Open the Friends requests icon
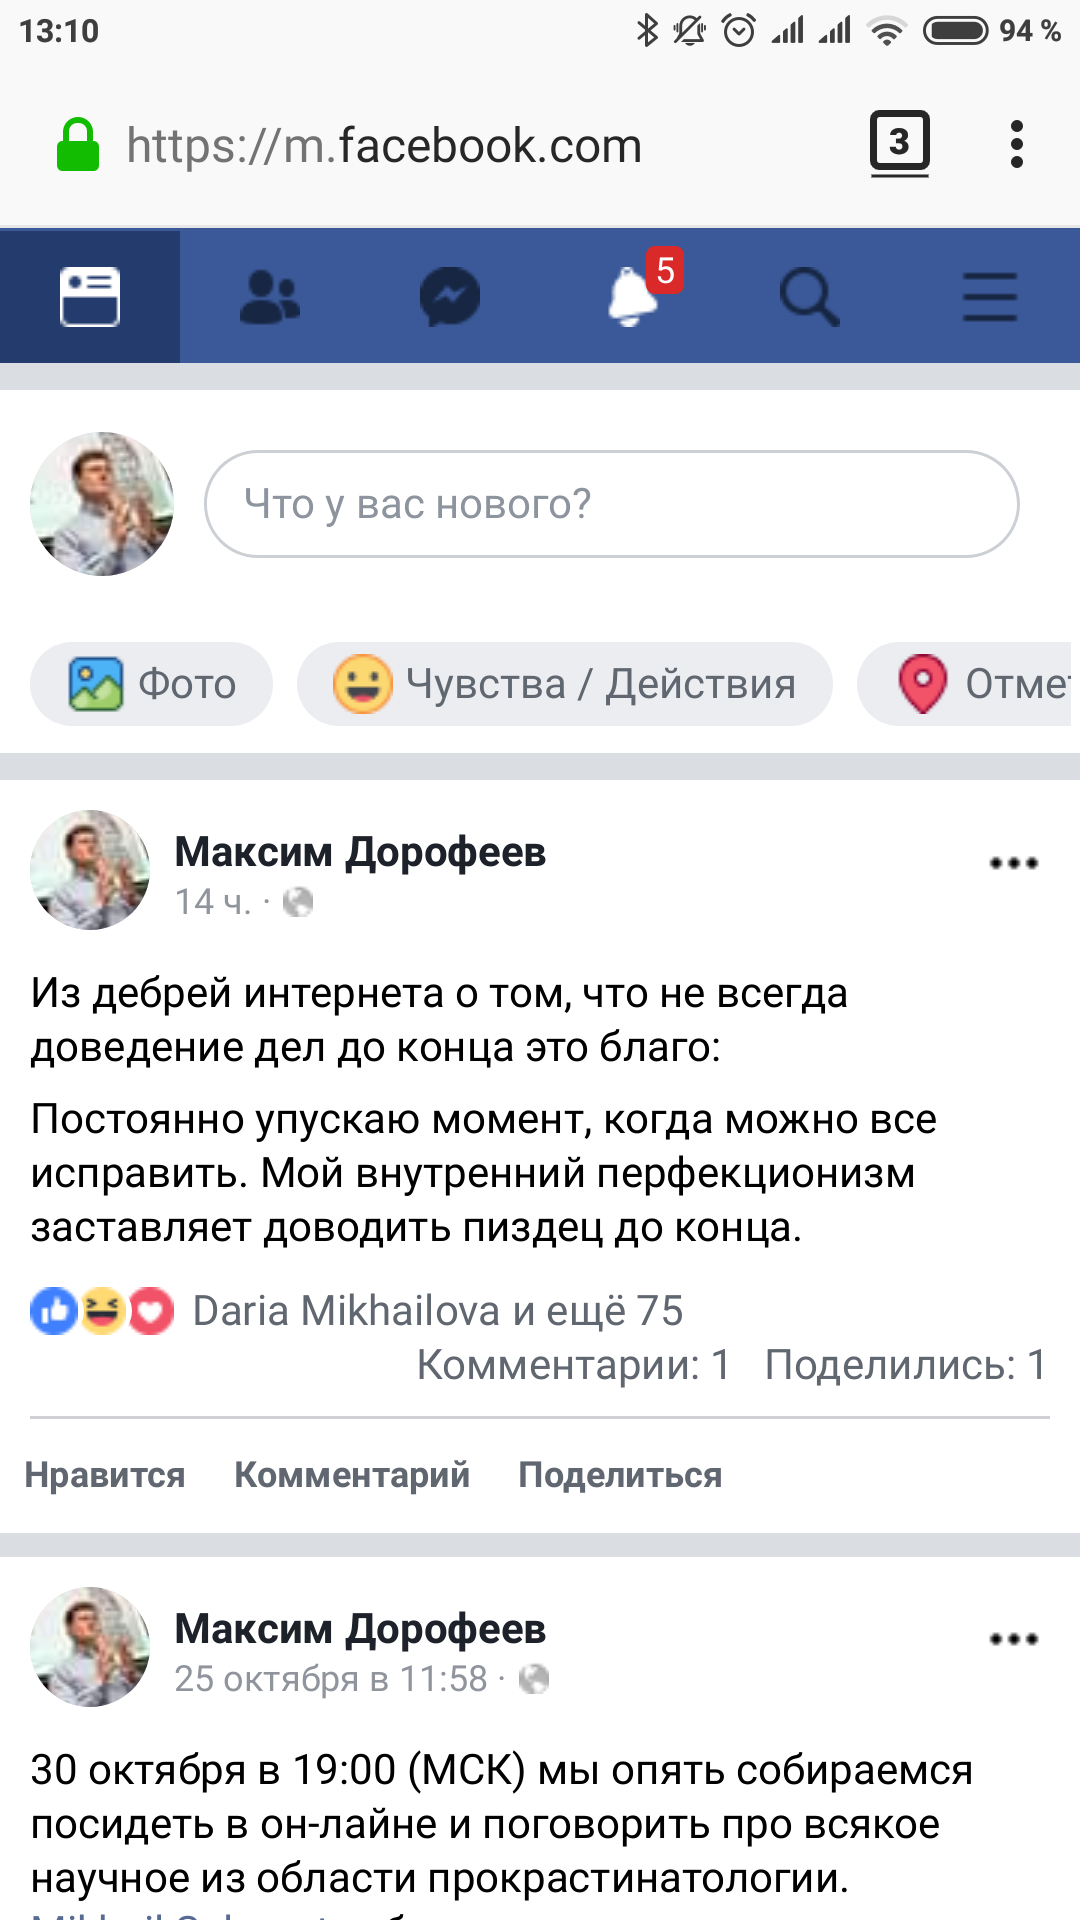Screen dimensions: 1080x1920 click(270, 297)
